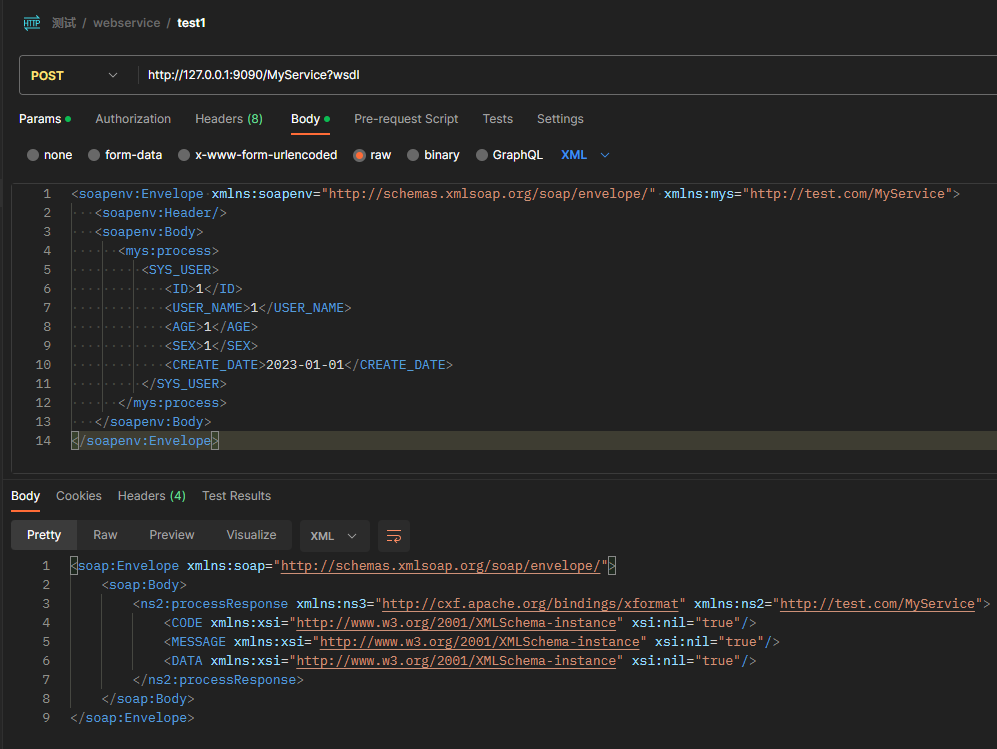Open the request Headers (8) tab
The height and width of the screenshot is (749, 997).
228,119
